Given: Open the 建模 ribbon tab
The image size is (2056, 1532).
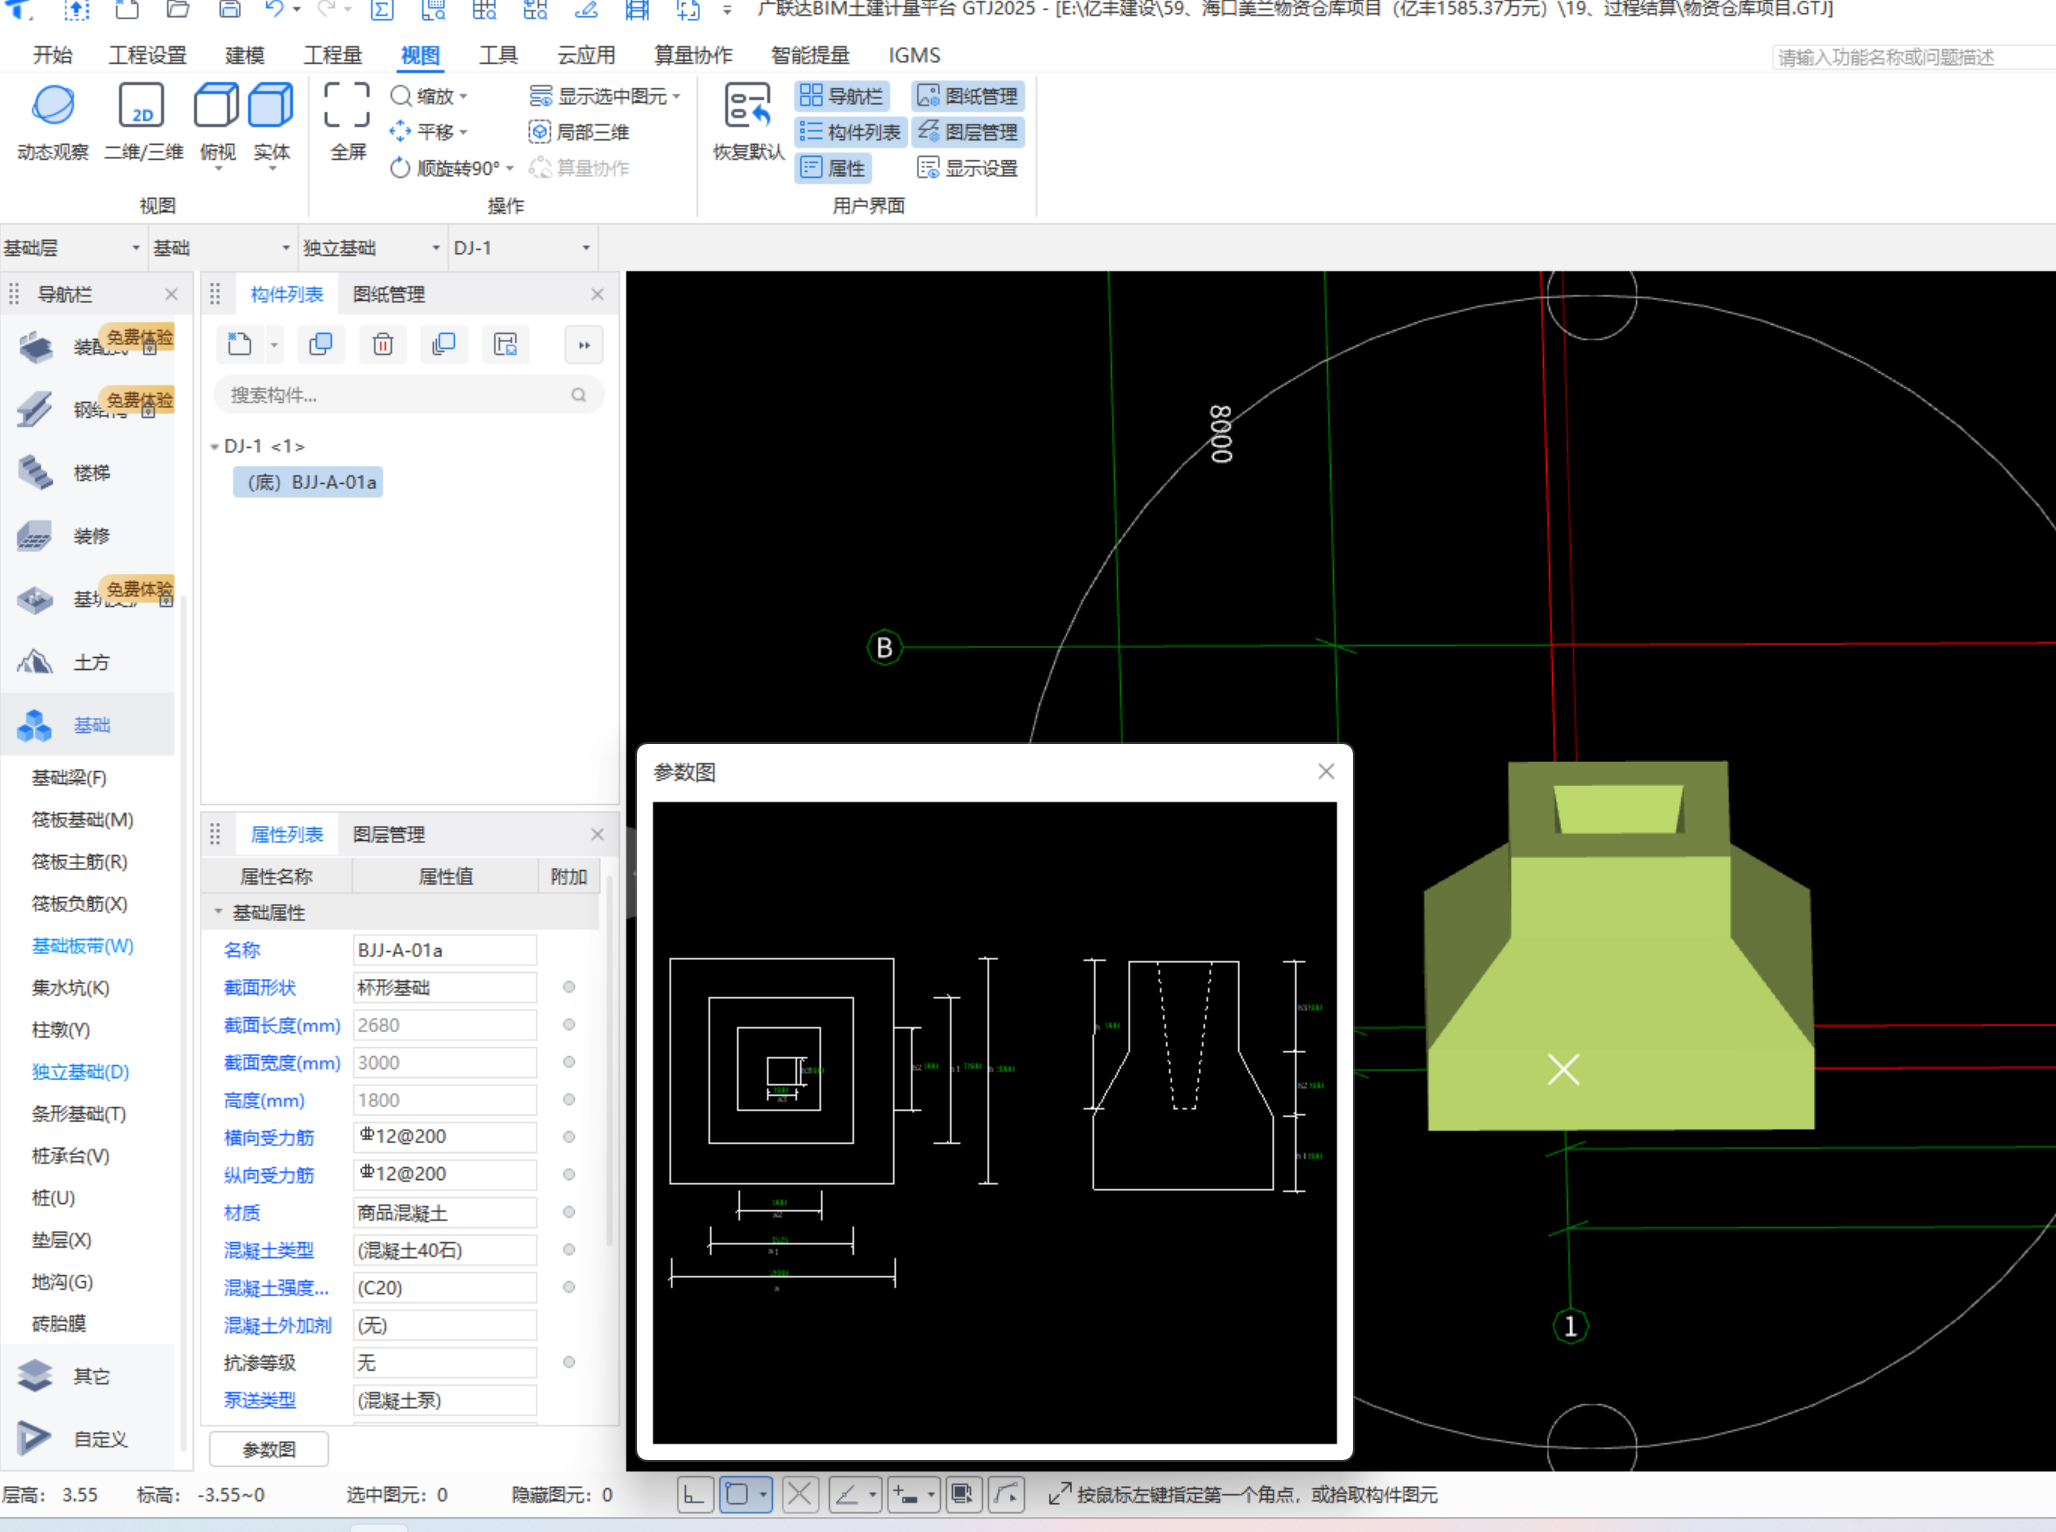Looking at the screenshot, I should tap(245, 55).
